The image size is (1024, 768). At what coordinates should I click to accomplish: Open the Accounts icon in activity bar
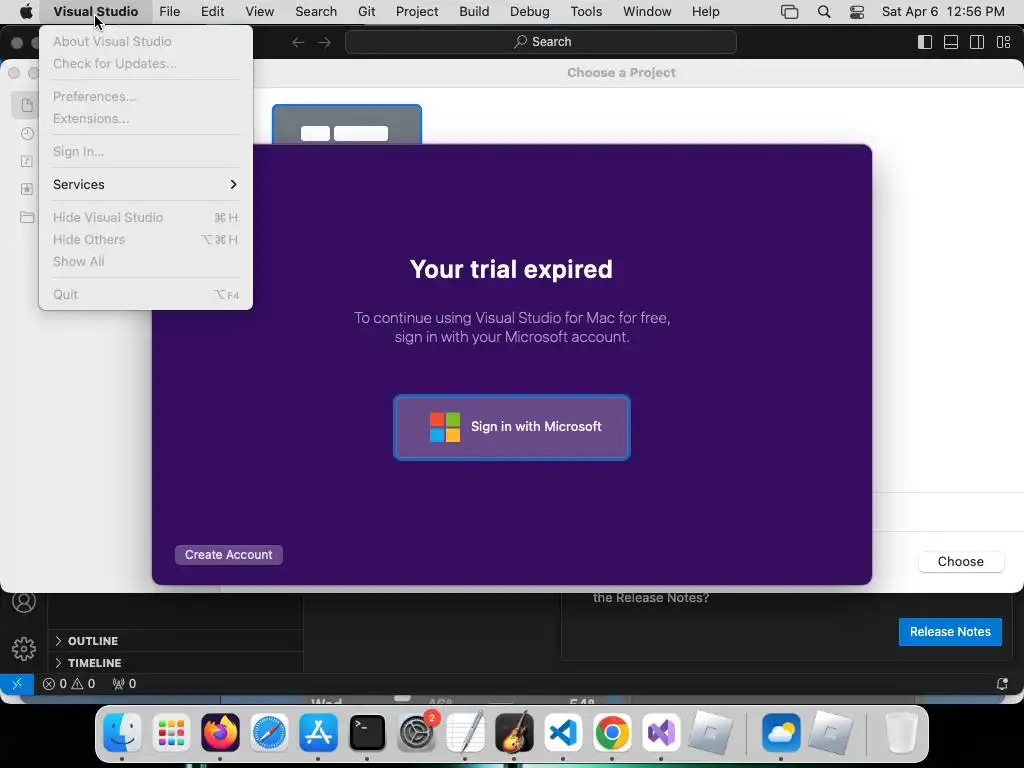click(24, 601)
